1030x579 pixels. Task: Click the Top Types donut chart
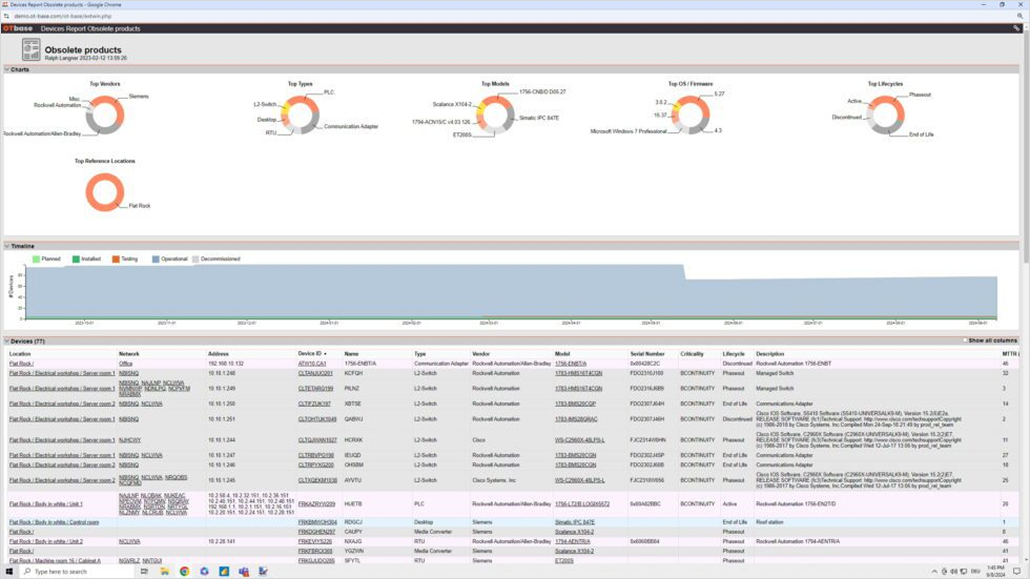point(300,115)
